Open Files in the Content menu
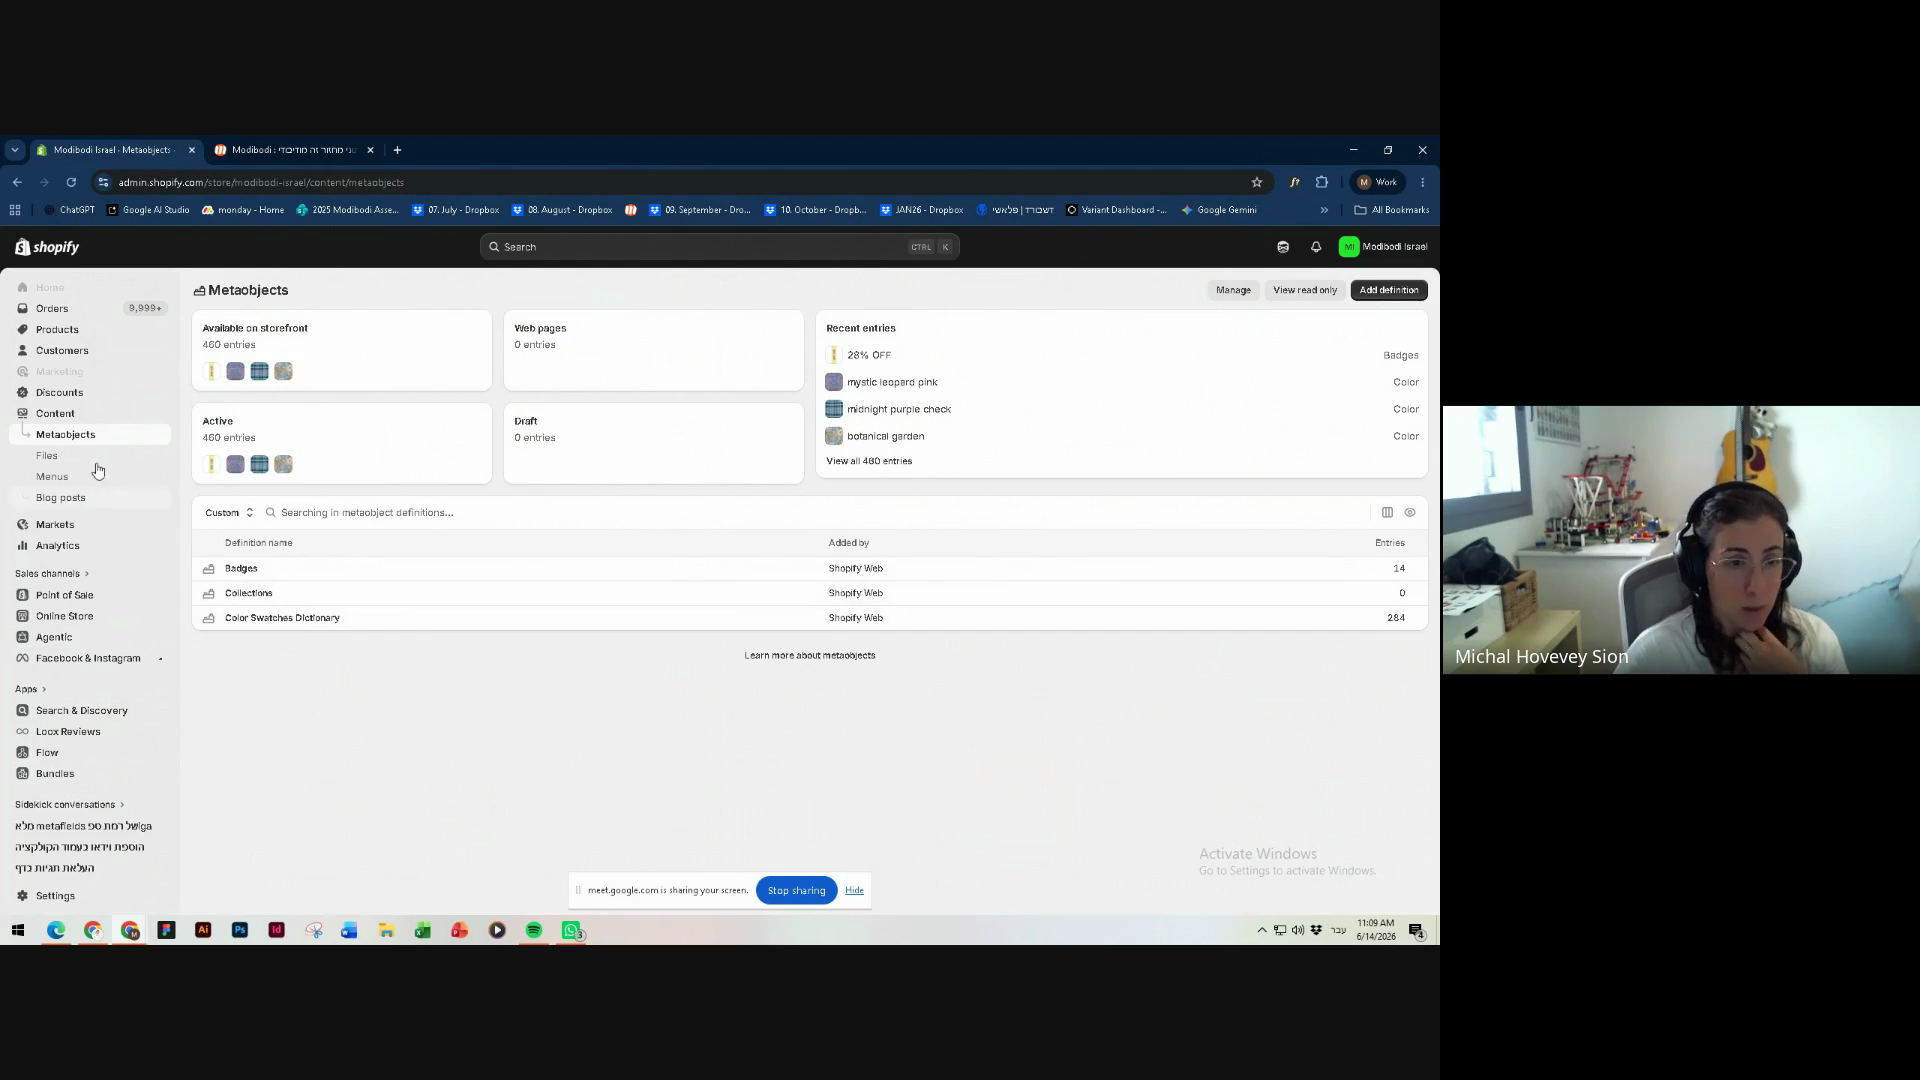Image resolution: width=1920 pixels, height=1080 pixels. (x=47, y=456)
